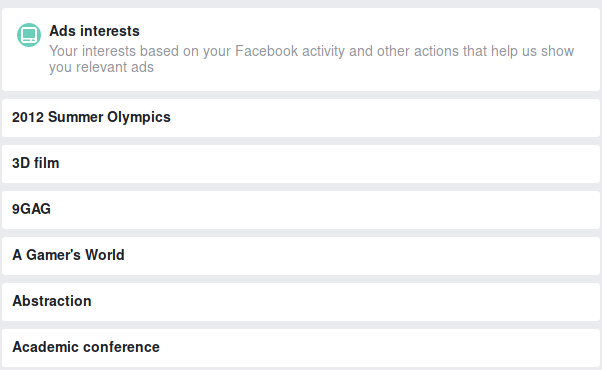Click the phrase relevant ads in description

click(115, 67)
